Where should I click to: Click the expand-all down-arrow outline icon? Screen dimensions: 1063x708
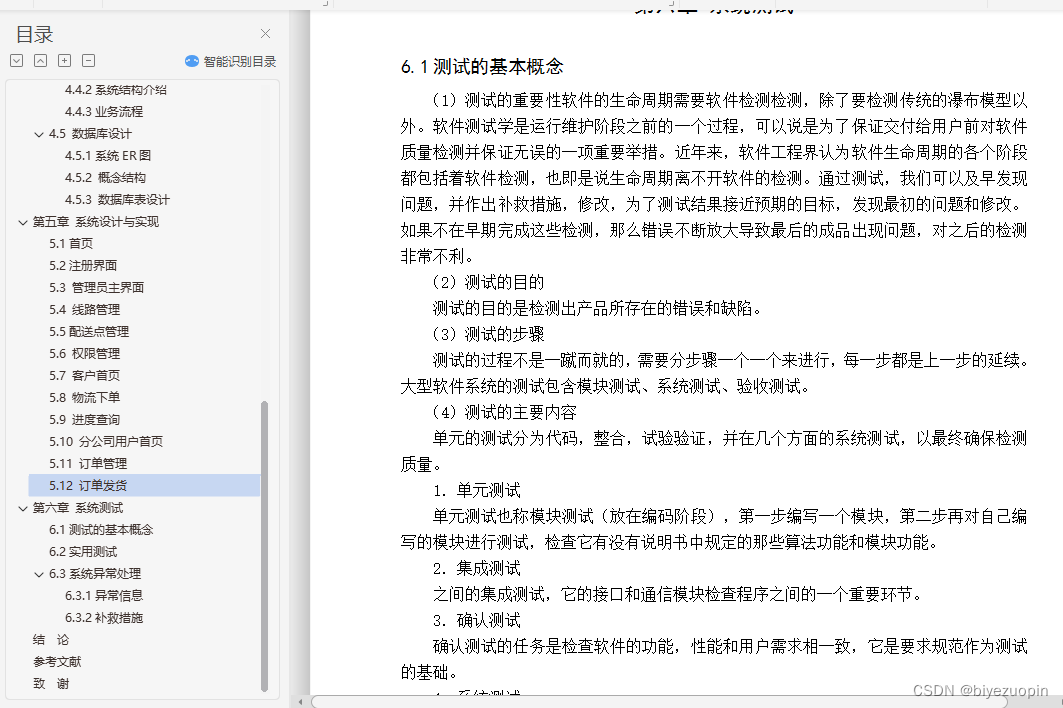click(17, 61)
